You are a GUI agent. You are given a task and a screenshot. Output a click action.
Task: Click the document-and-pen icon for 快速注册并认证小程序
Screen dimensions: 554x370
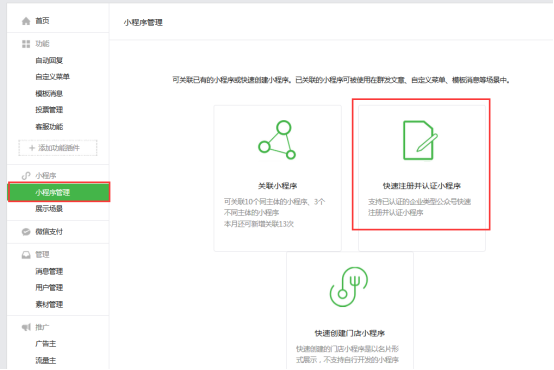click(x=420, y=140)
